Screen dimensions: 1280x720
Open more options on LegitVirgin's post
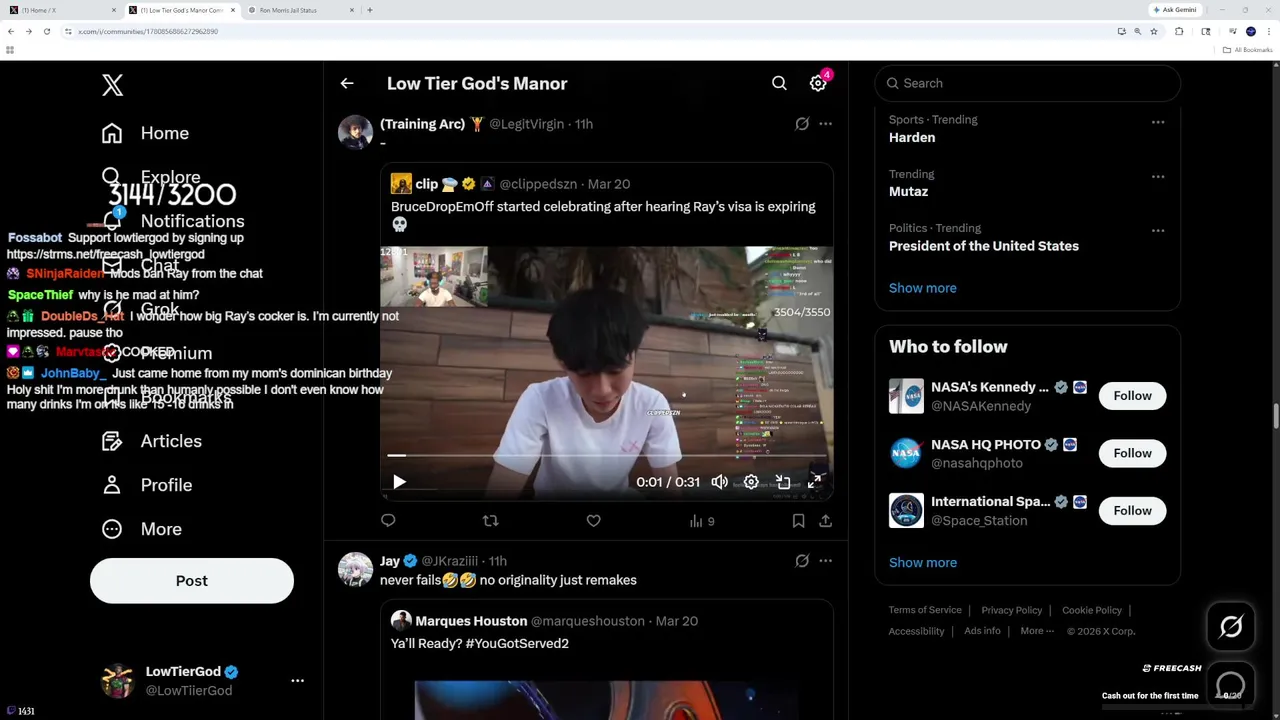tap(825, 124)
